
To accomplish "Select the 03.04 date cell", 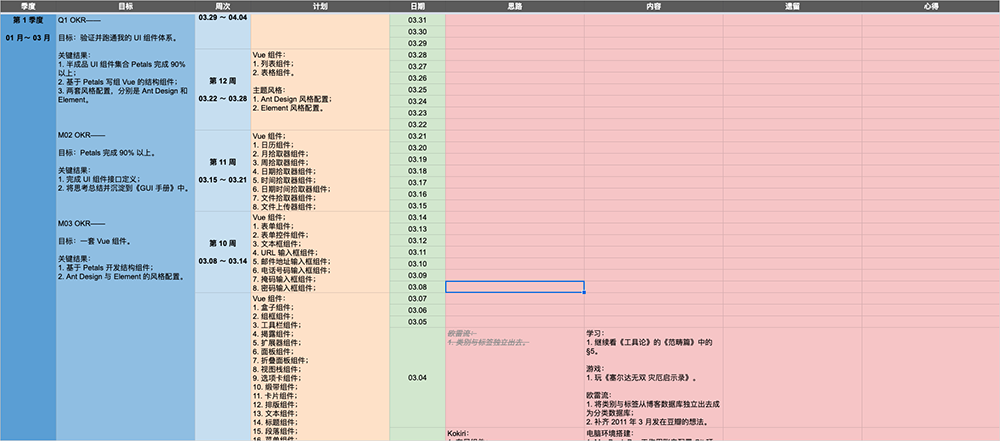I will point(417,377).
